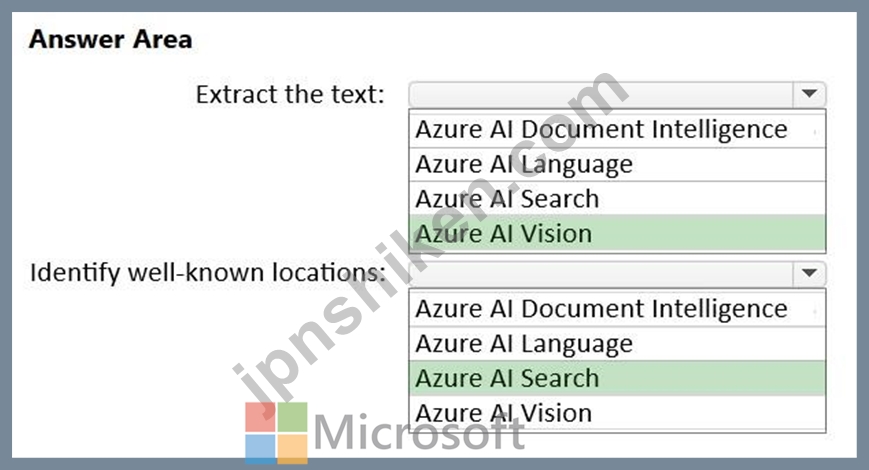The image size is (869, 470).
Task: Click the red square of Microsoft logo
Action: click(260, 417)
